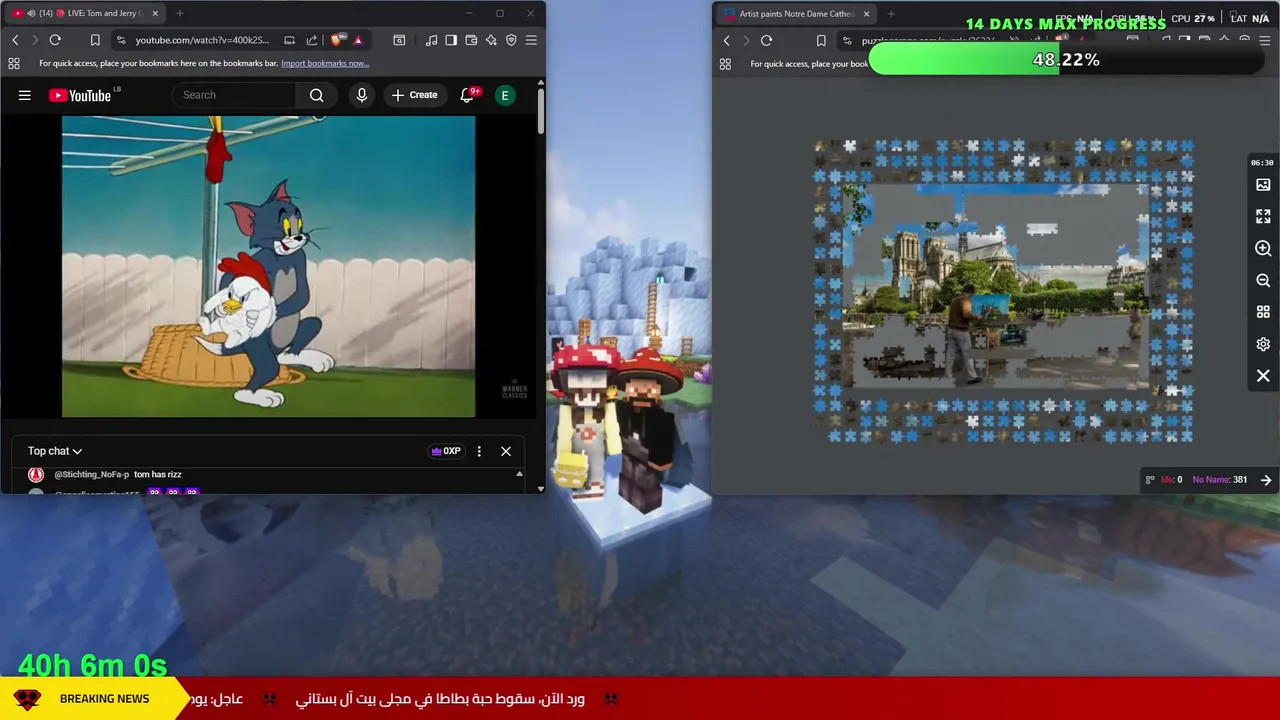This screenshot has width=1280, height=720.
Task: Open a new tab in puzzle window
Action: 891,14
